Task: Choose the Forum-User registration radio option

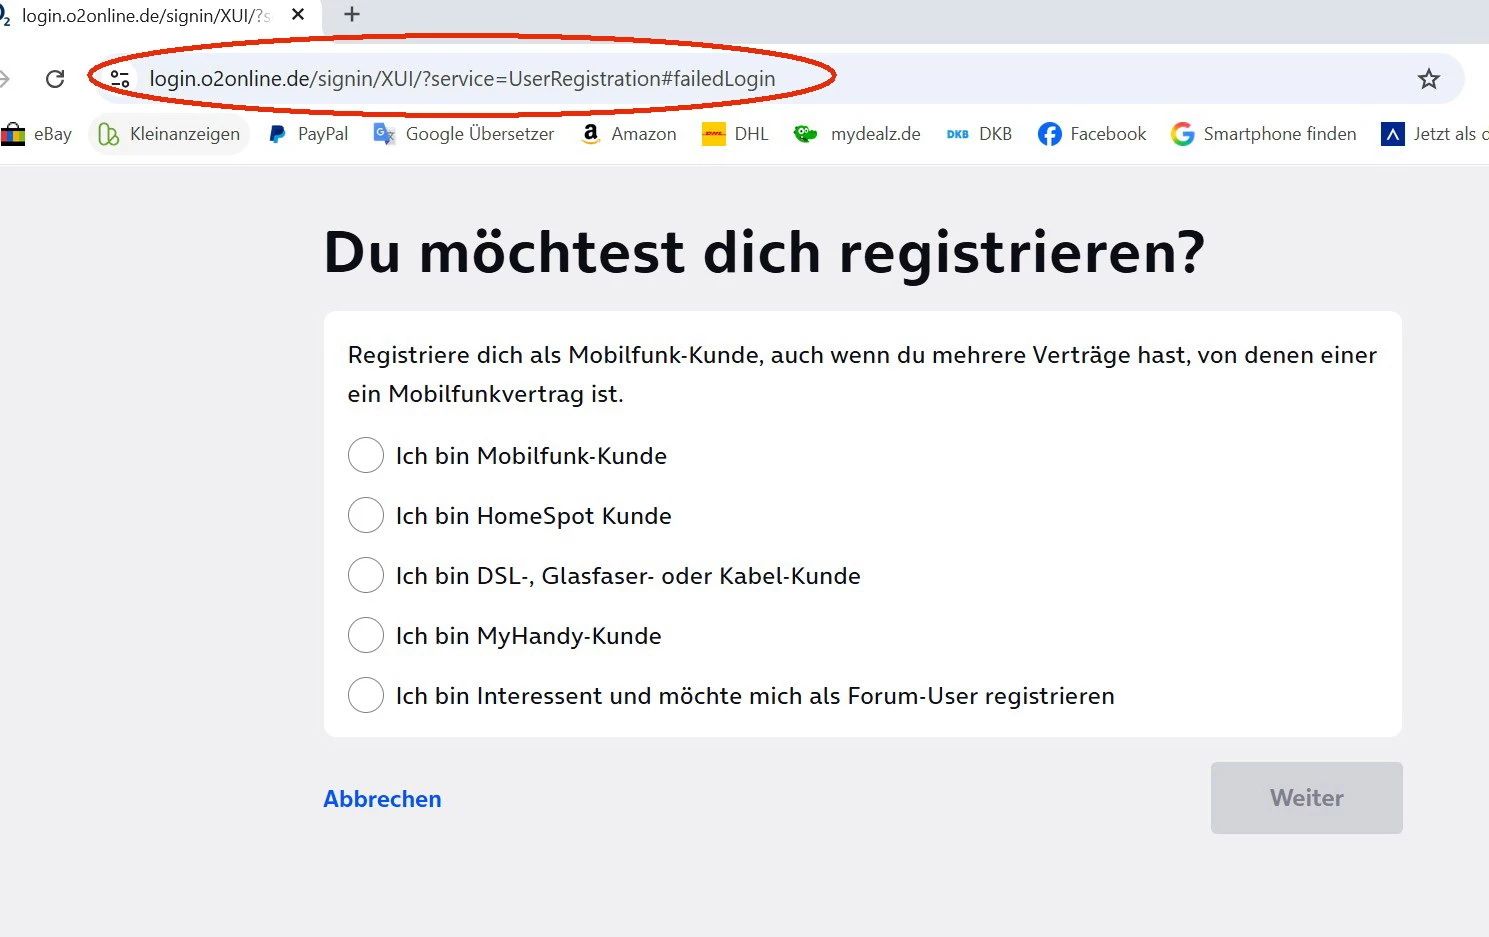Action: pyautogui.click(x=366, y=695)
